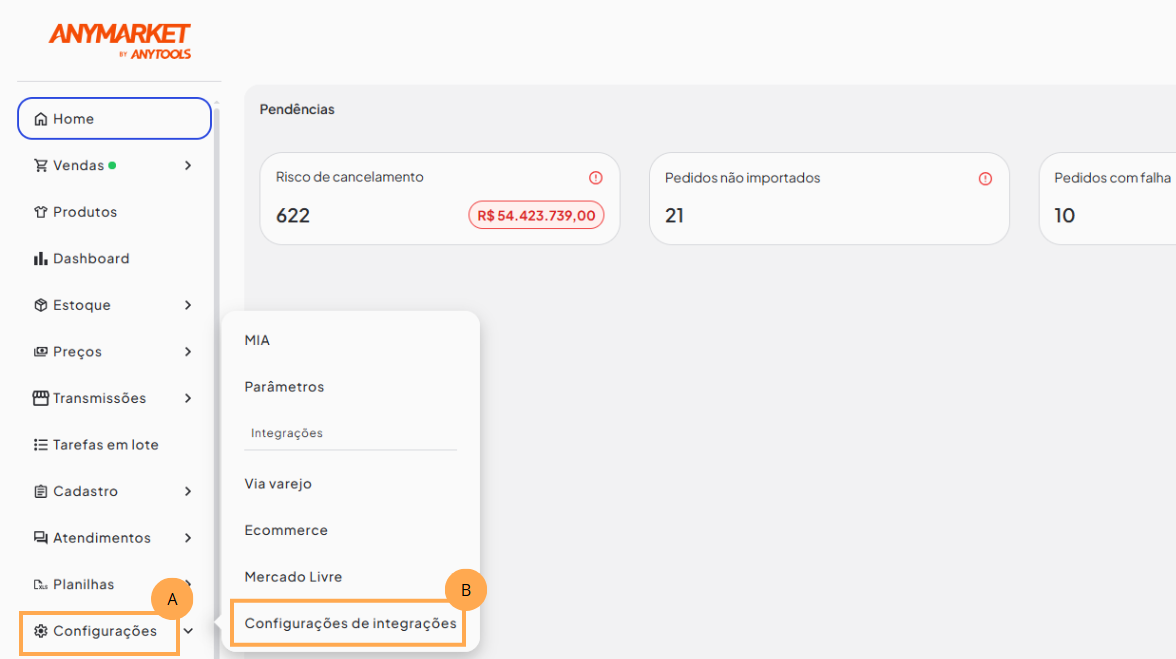Click the Dashboard bar chart icon
This screenshot has width=1176, height=659.
tap(41, 259)
